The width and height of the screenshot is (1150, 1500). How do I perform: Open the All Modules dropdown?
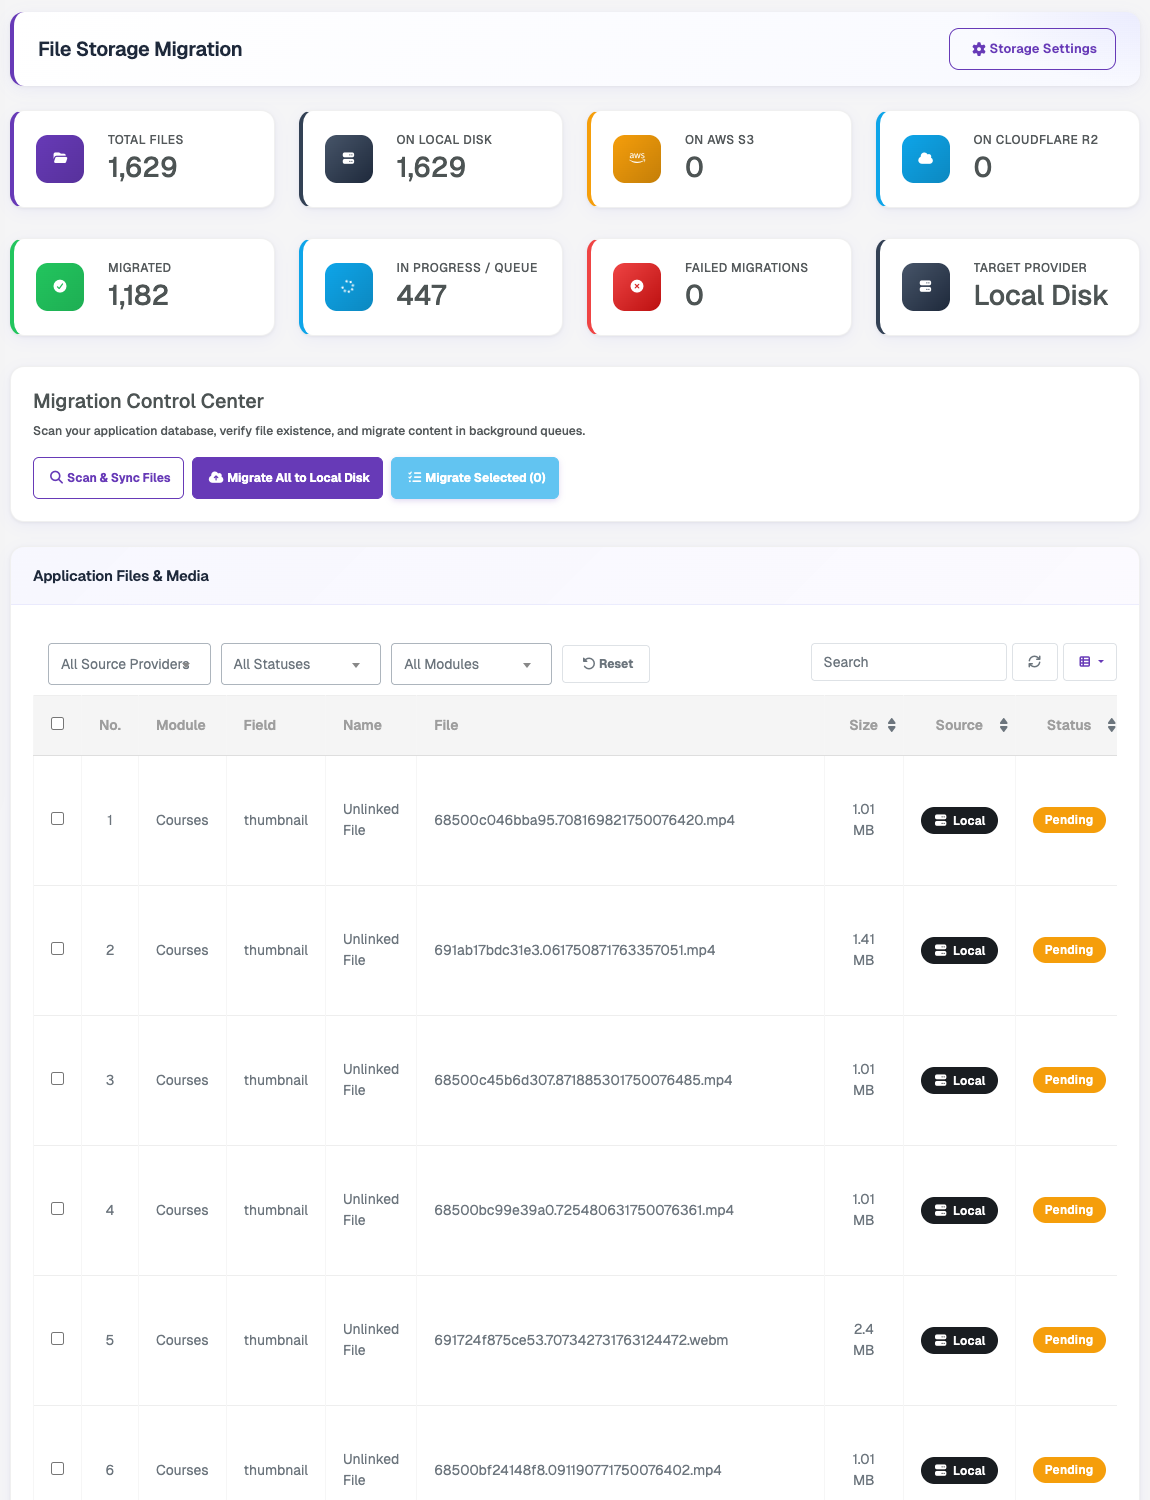tap(471, 664)
